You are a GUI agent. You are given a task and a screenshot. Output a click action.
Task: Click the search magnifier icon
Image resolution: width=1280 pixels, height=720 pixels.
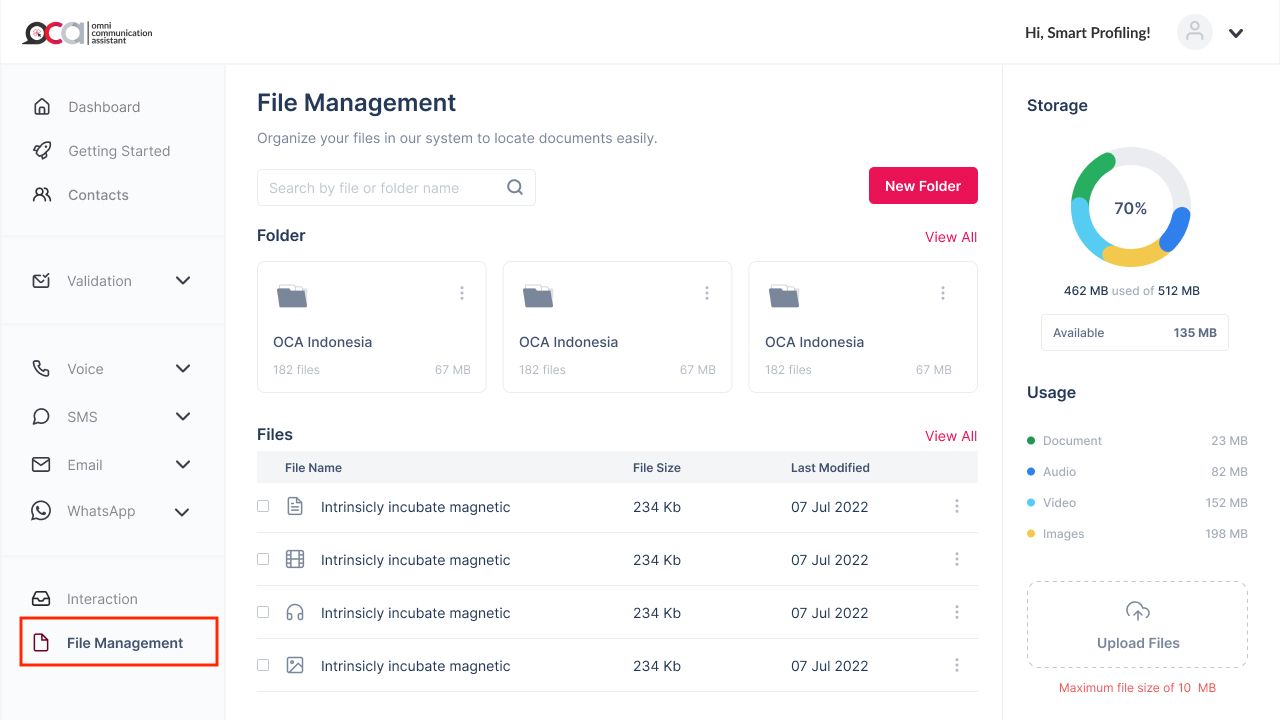click(x=515, y=187)
